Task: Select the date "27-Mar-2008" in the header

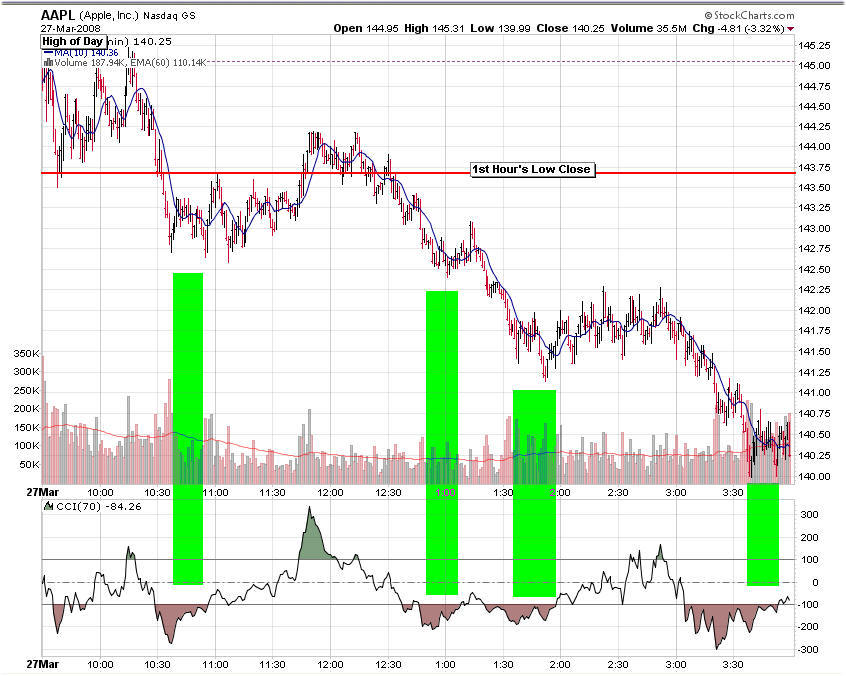Action: pos(71,29)
